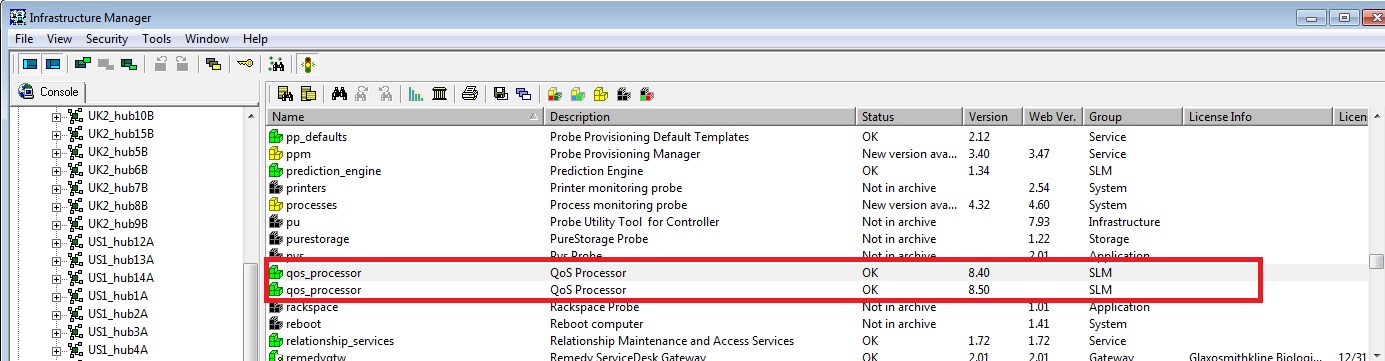Click the binoculars find icon
The width and height of the screenshot is (1385, 361).
pos(339,94)
